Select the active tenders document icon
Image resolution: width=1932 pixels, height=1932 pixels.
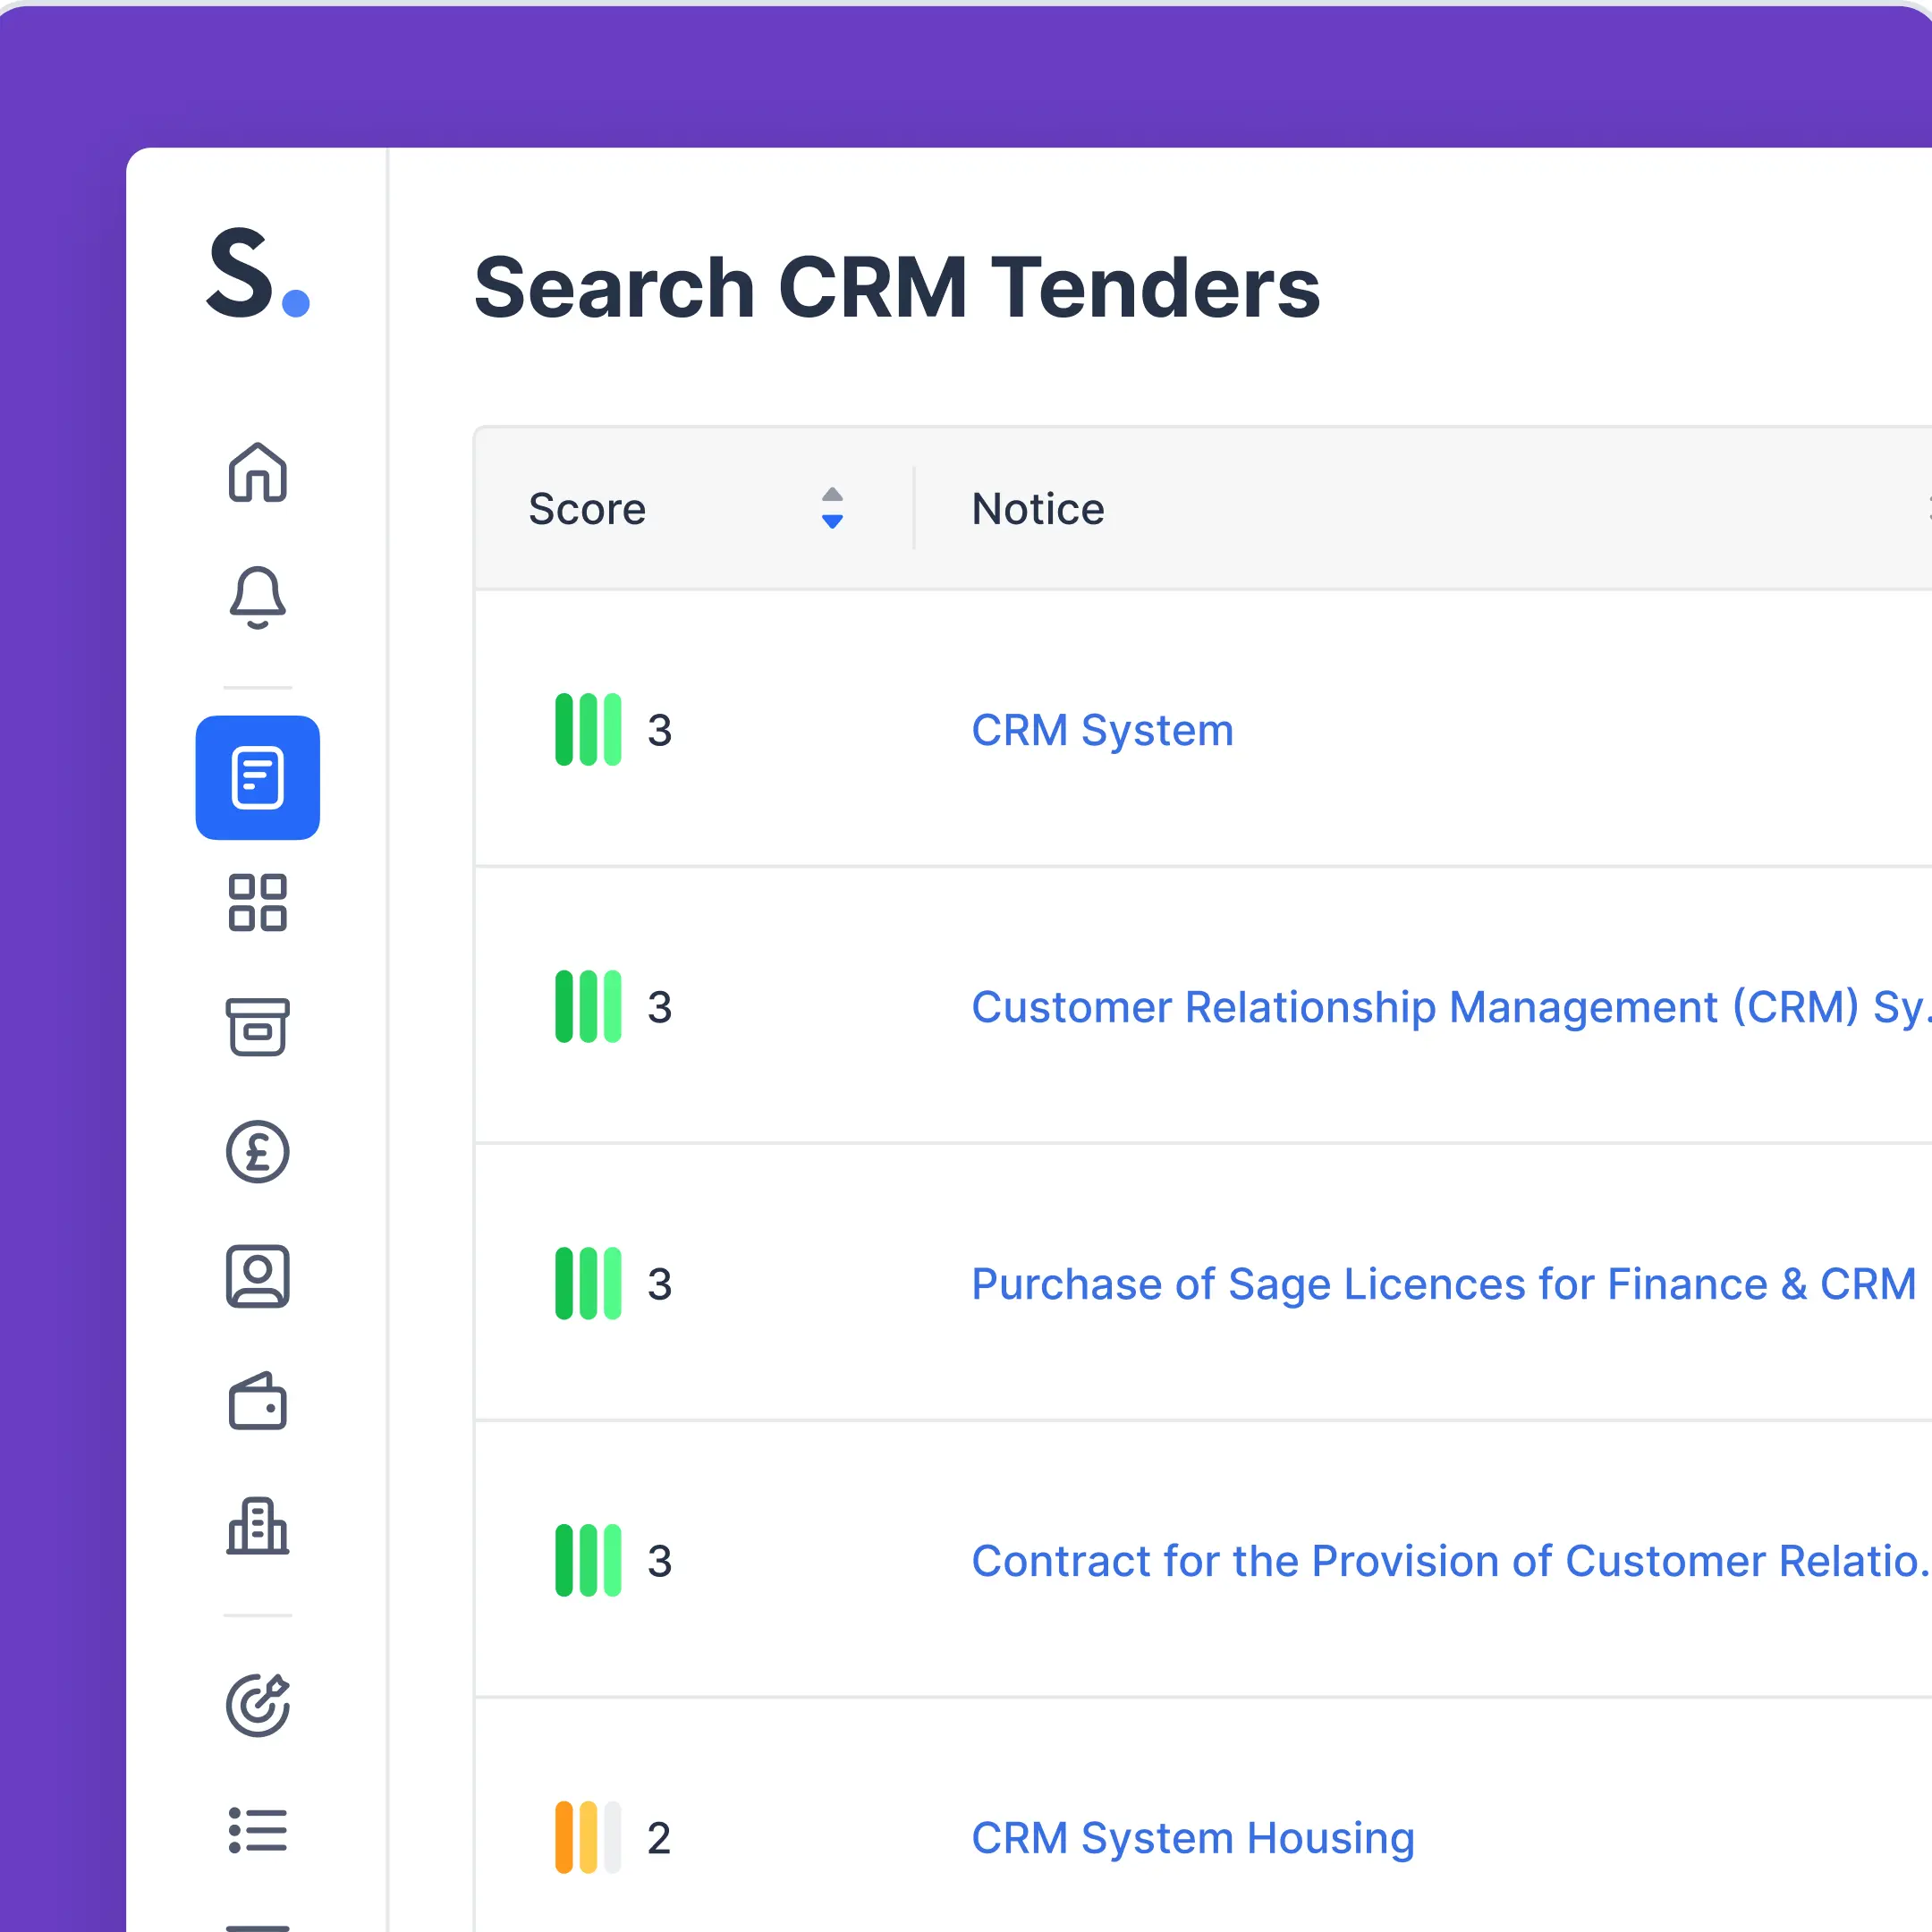pos(258,777)
